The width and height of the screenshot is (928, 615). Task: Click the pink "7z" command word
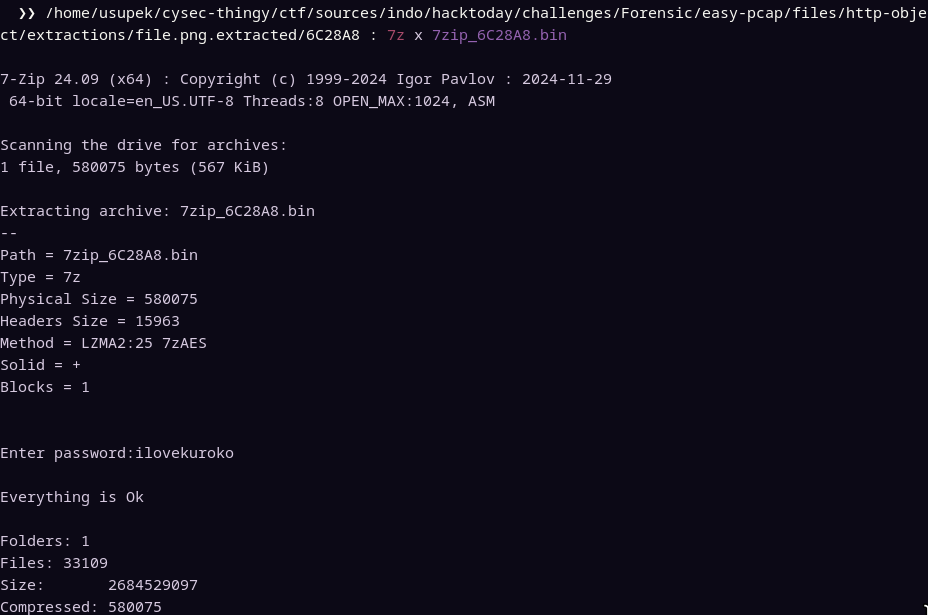[x=396, y=35]
